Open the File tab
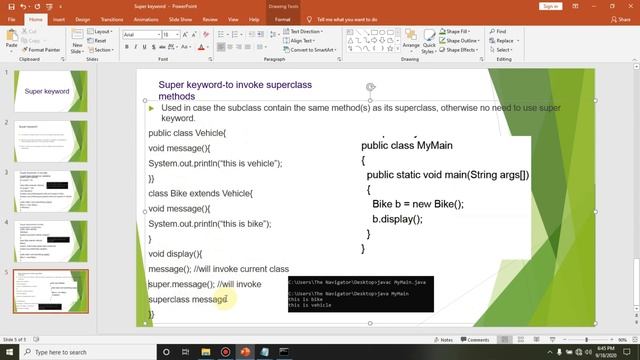Image resolution: width=640 pixels, height=360 pixels. [x=11, y=20]
